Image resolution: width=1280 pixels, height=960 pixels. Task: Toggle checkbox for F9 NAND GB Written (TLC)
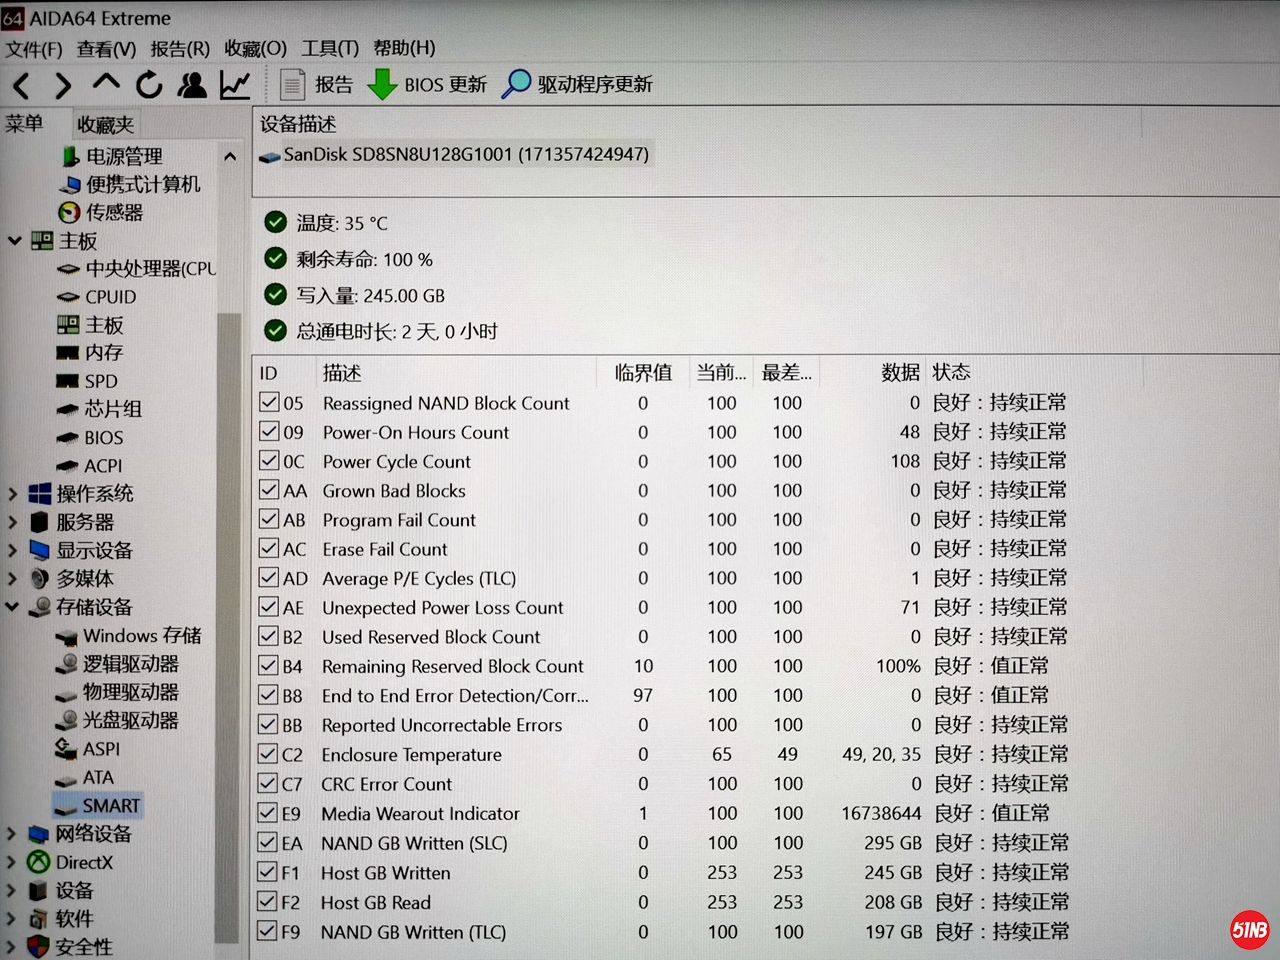coord(266,930)
